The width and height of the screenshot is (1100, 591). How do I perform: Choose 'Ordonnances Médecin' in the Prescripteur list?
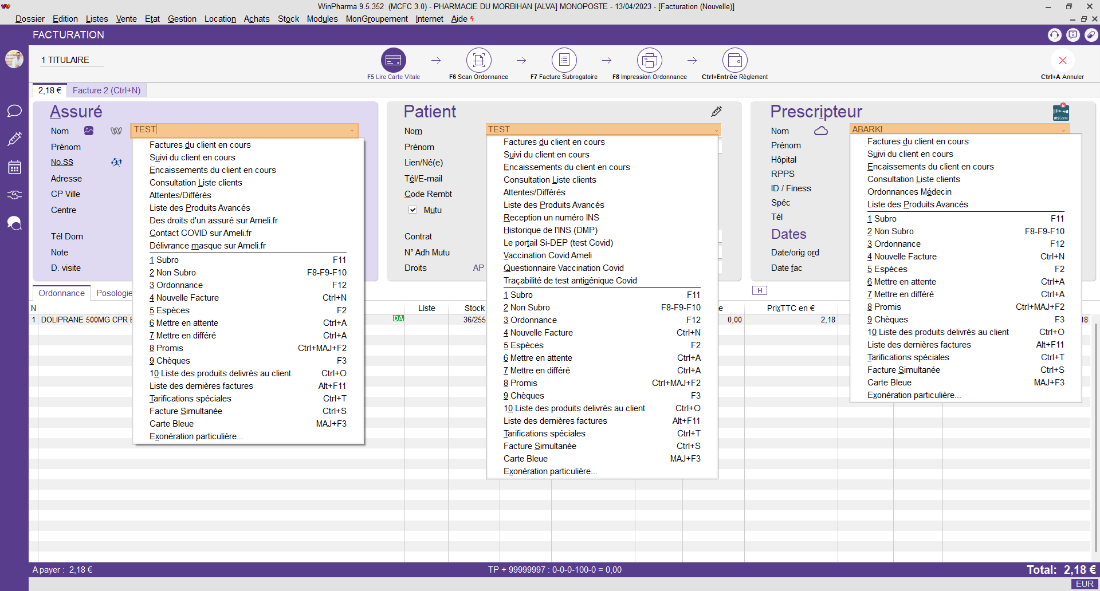pyautogui.click(x=909, y=192)
